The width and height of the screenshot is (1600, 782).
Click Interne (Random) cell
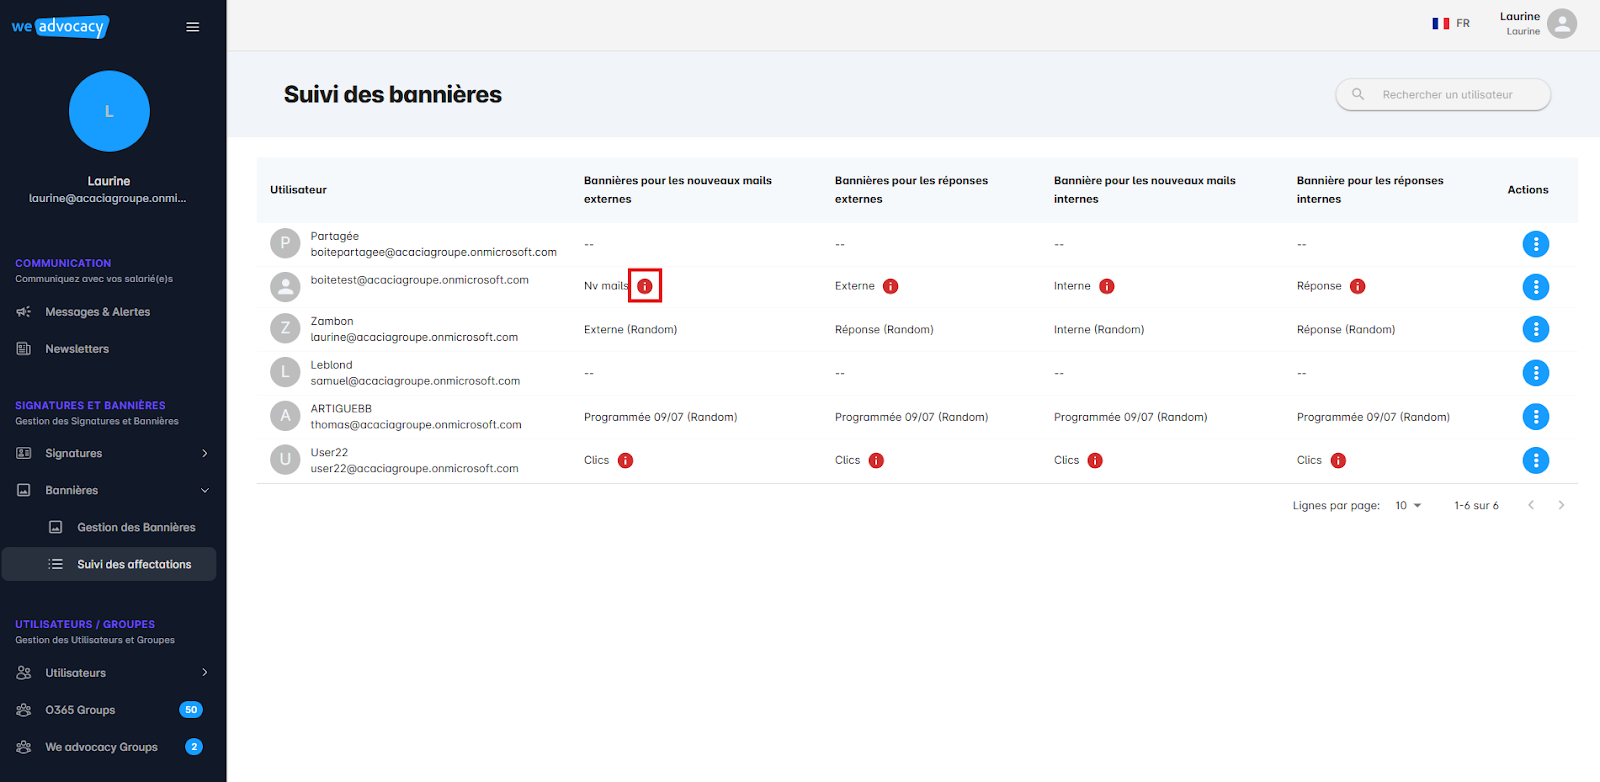[1099, 329]
